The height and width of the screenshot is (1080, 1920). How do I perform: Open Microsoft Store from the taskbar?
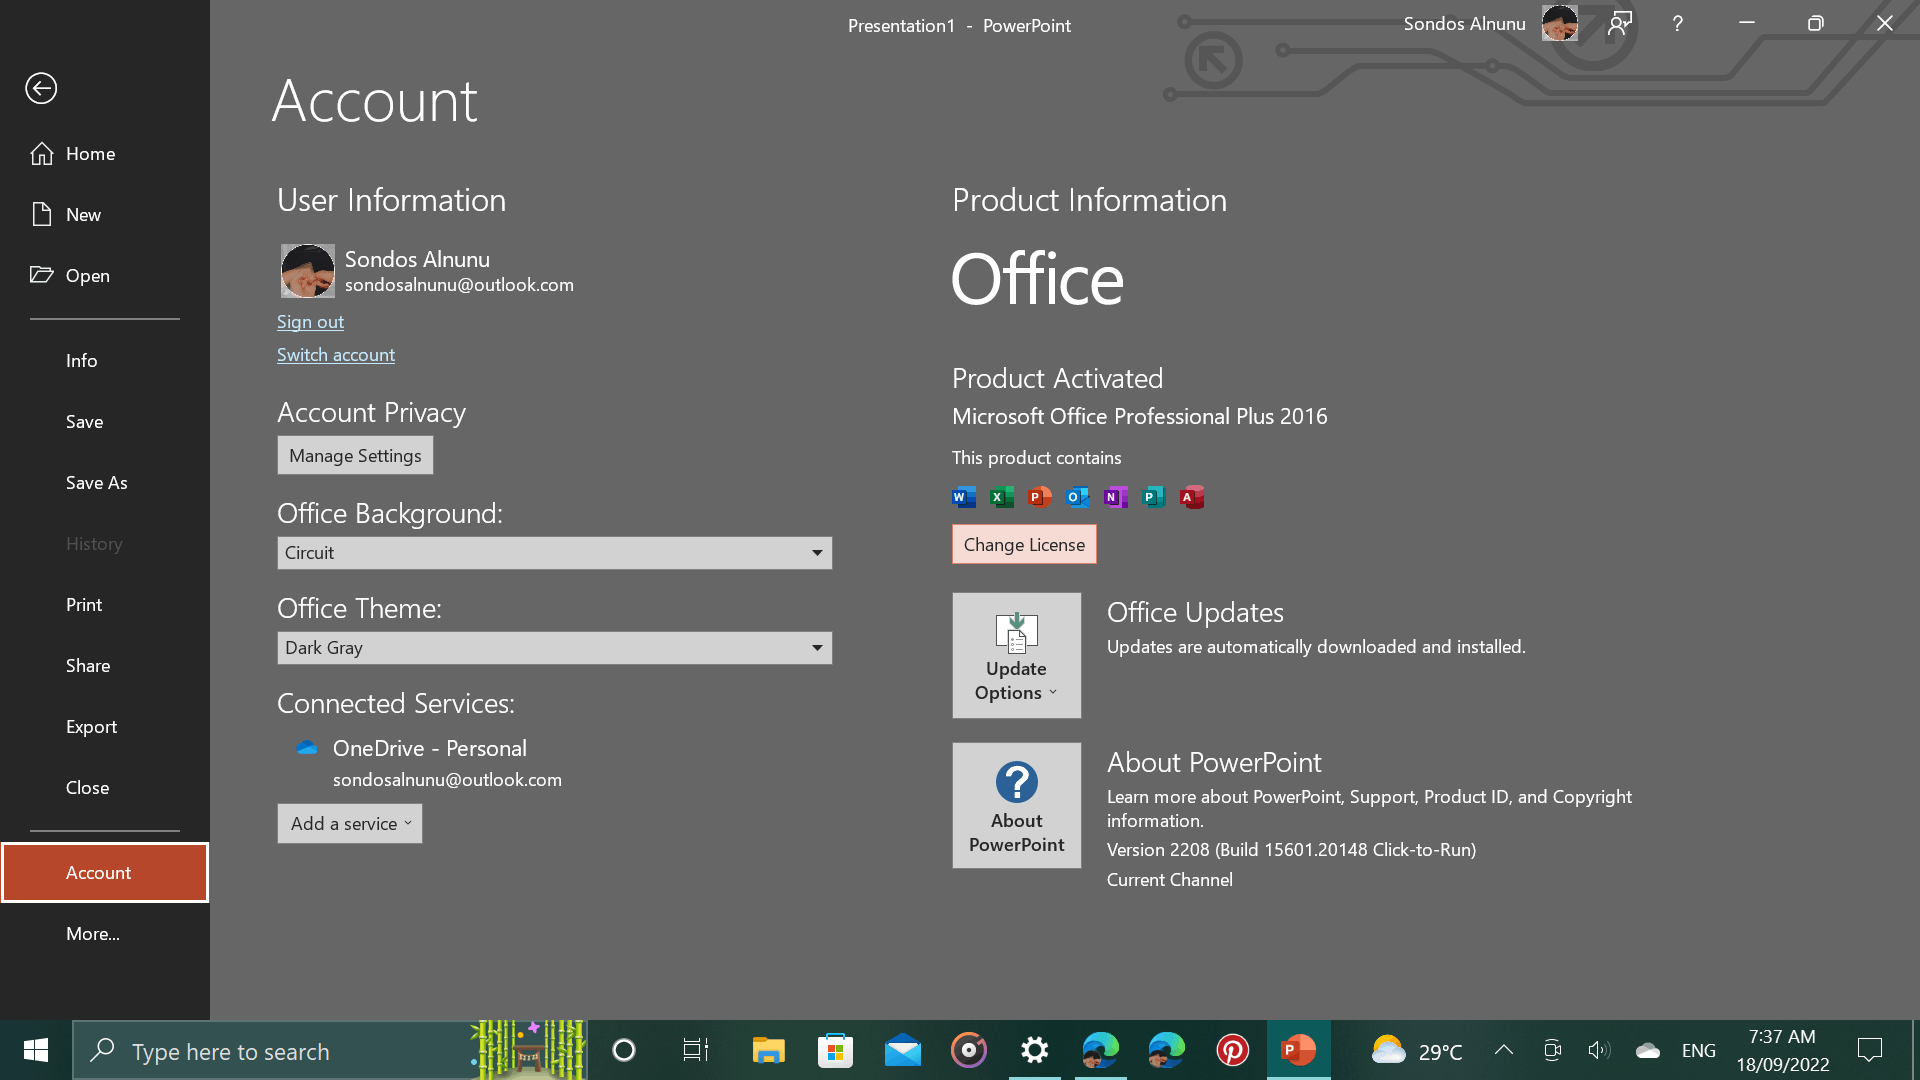pyautogui.click(x=835, y=1050)
